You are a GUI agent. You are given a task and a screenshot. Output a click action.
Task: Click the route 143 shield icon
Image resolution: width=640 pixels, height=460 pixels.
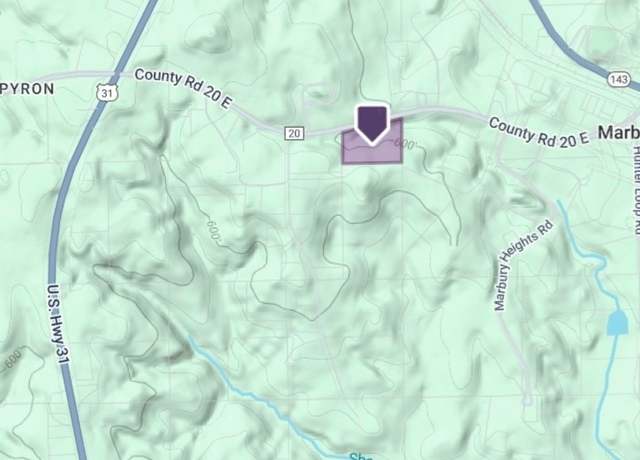618,79
